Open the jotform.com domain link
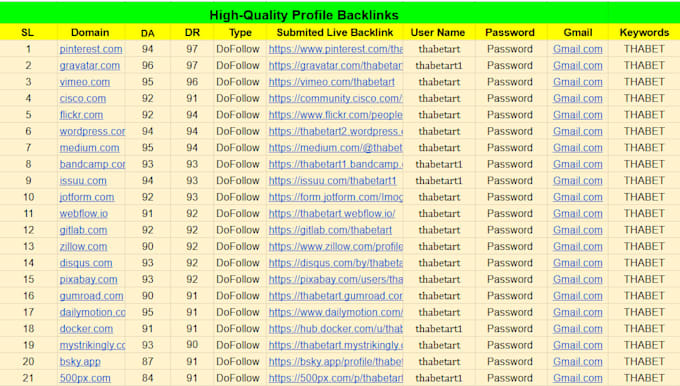The height and width of the screenshot is (386, 680). pyautogui.click(x=87, y=197)
